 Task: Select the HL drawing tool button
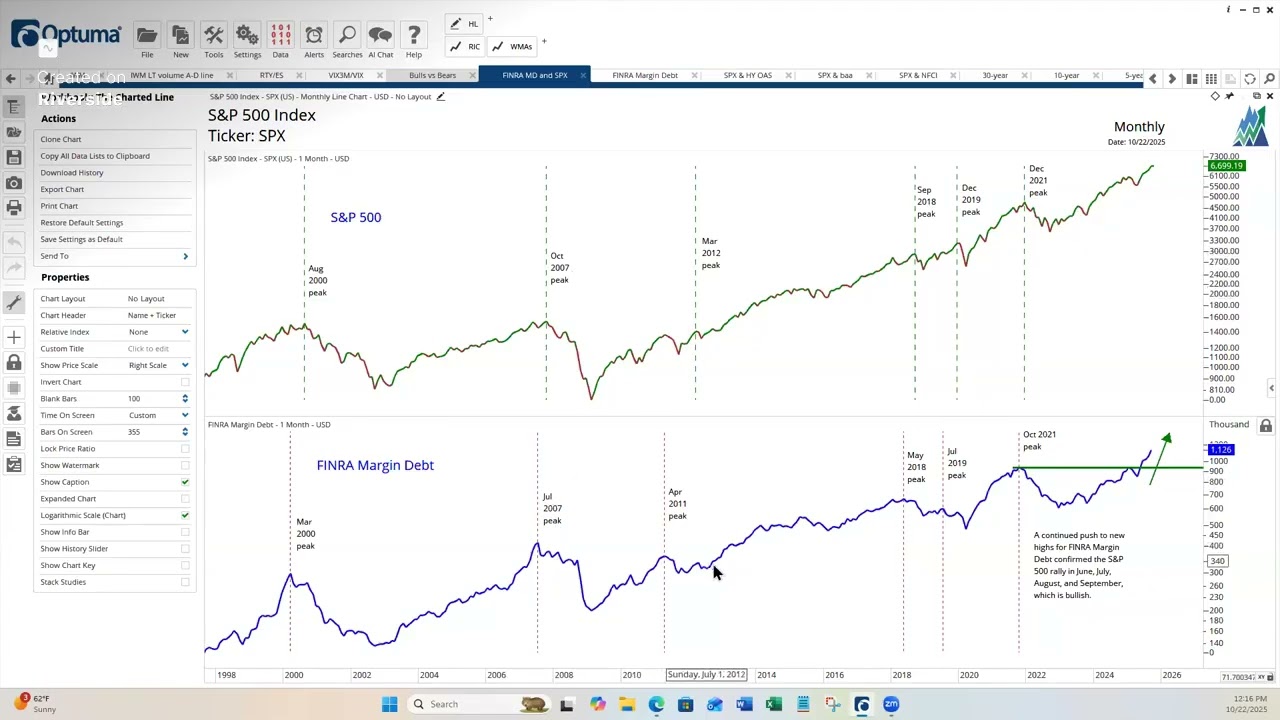click(465, 23)
